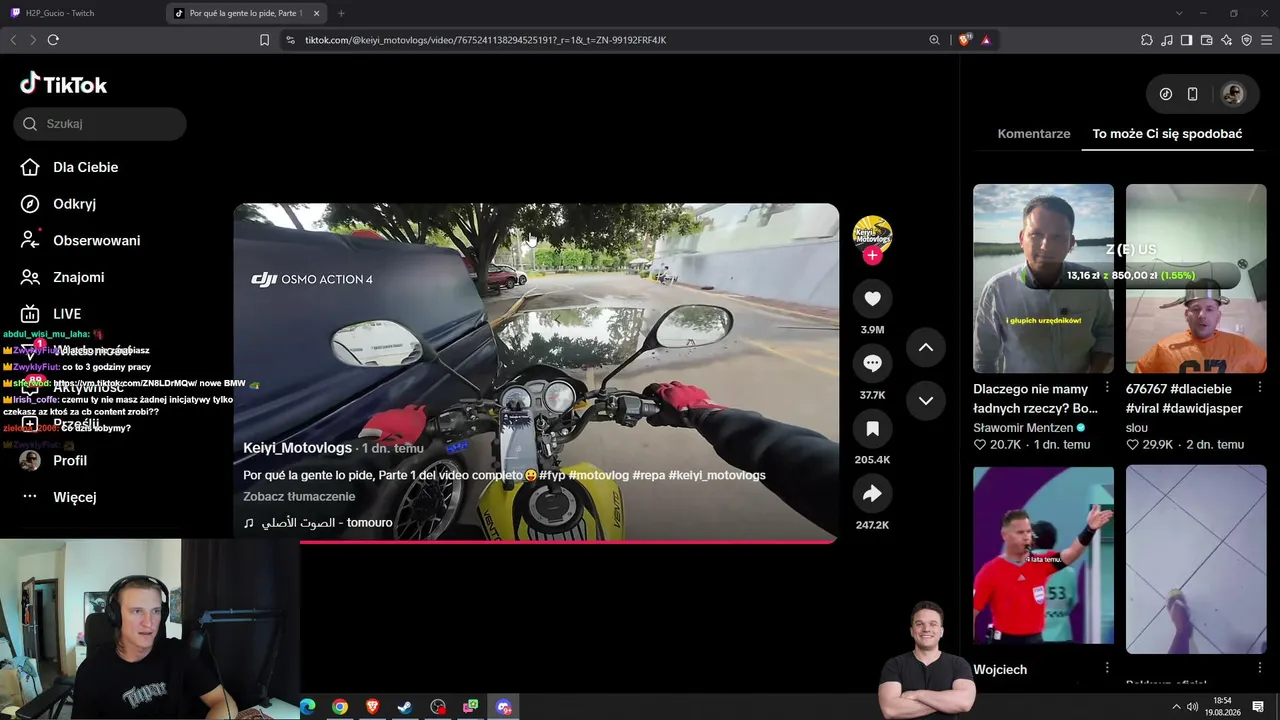
Task: Open Dla Ciebie feed in sidebar
Action: 69,167
